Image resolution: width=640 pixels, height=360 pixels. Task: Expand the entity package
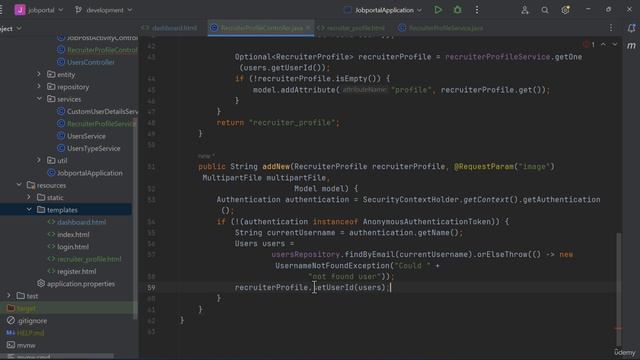(x=39, y=74)
